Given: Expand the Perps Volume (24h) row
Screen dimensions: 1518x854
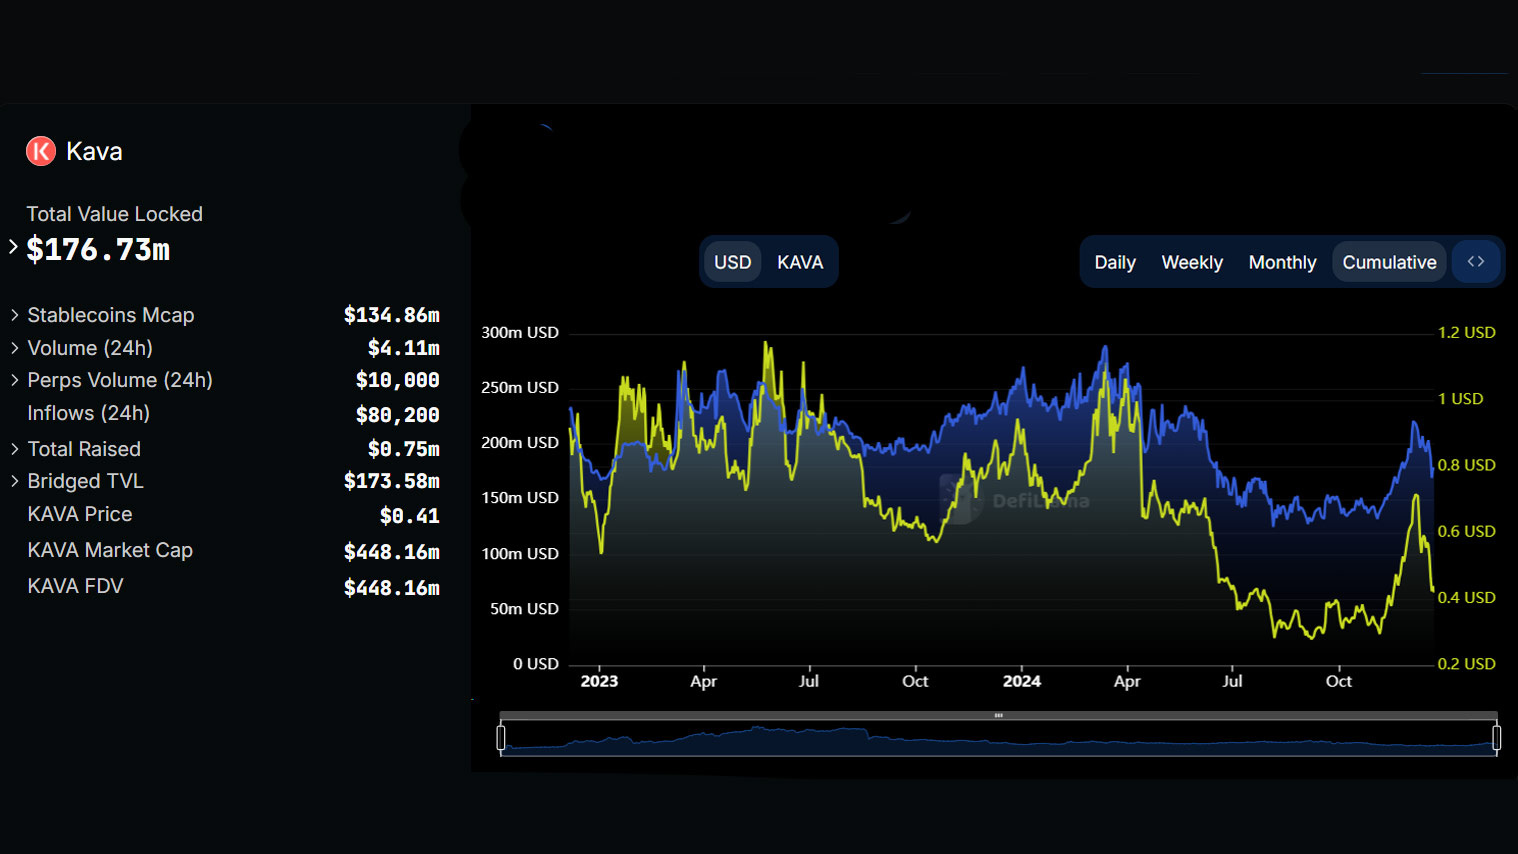Looking at the screenshot, I should [15, 380].
